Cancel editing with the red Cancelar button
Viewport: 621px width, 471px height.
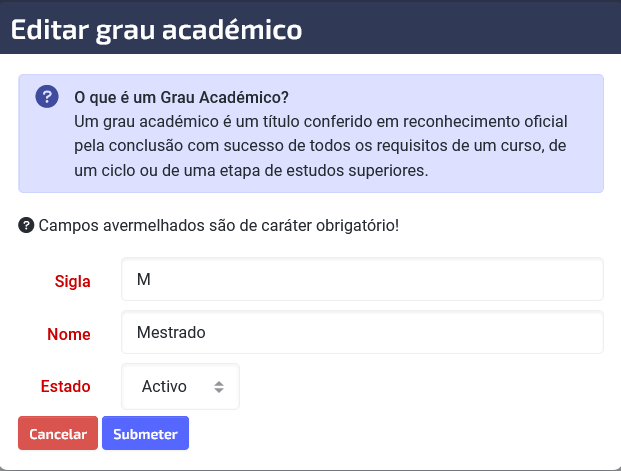pos(58,433)
